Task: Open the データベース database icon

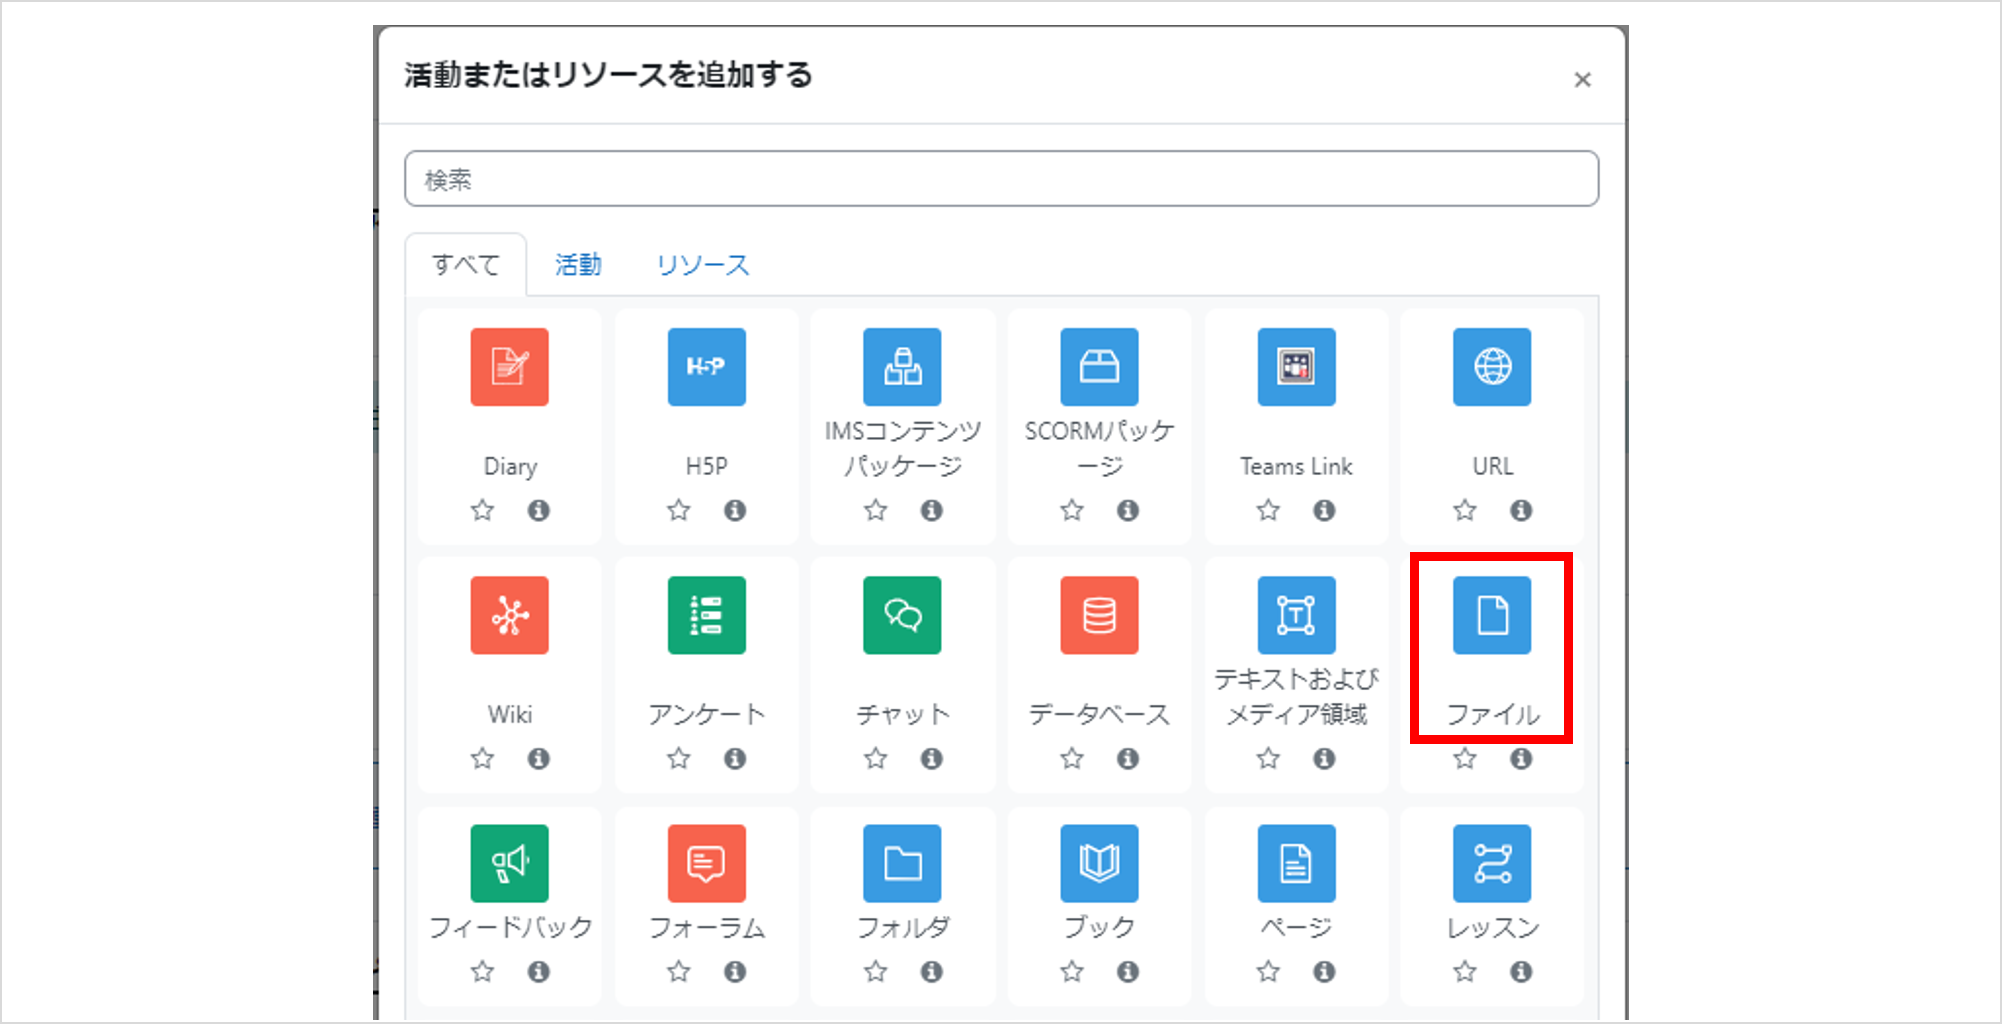Action: pyautogui.click(x=1099, y=615)
